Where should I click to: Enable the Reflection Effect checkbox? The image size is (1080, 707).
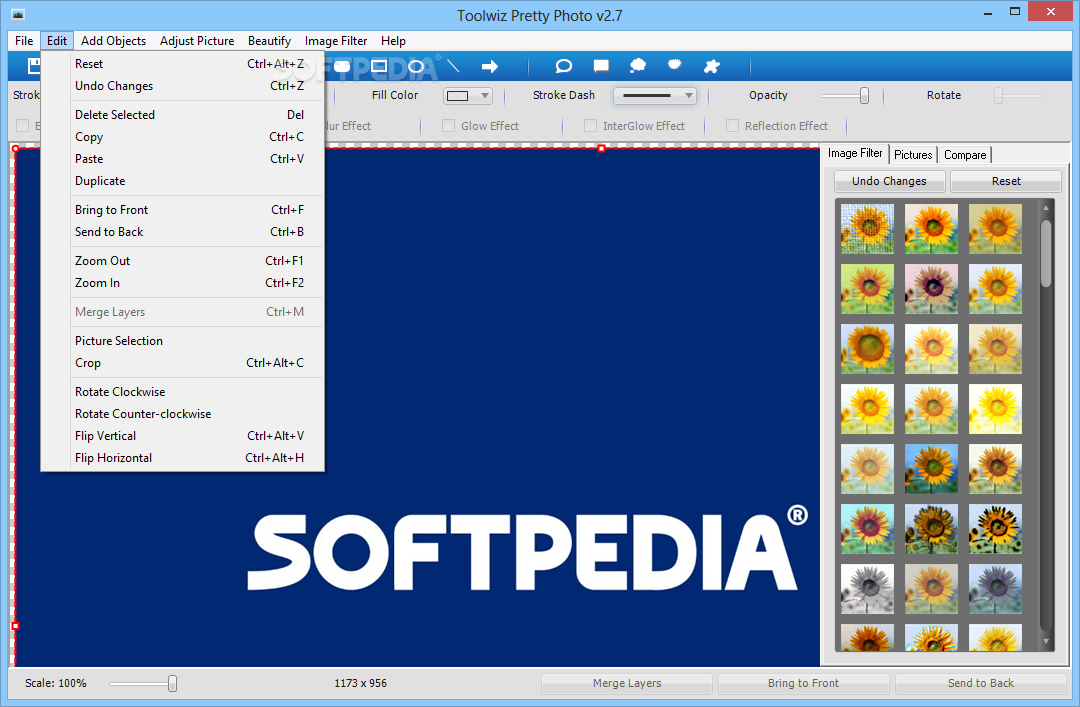point(732,125)
